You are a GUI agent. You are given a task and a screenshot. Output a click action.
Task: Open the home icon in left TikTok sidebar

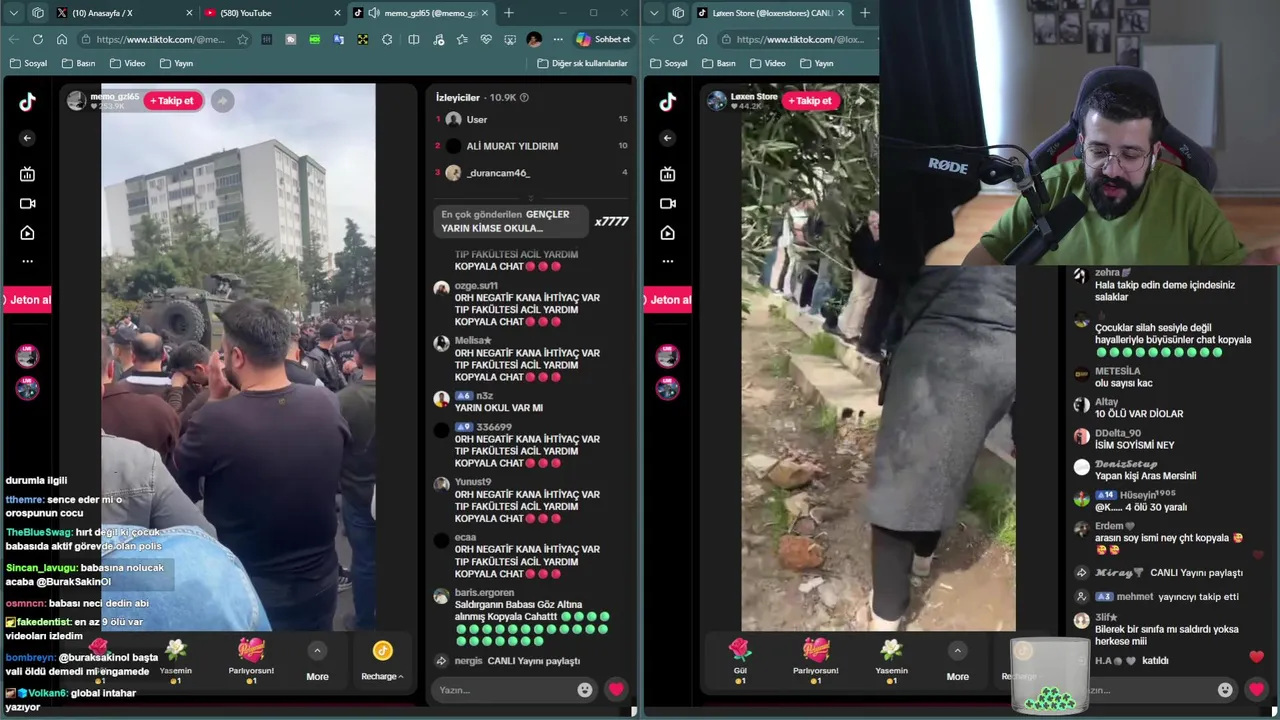(x=27, y=233)
